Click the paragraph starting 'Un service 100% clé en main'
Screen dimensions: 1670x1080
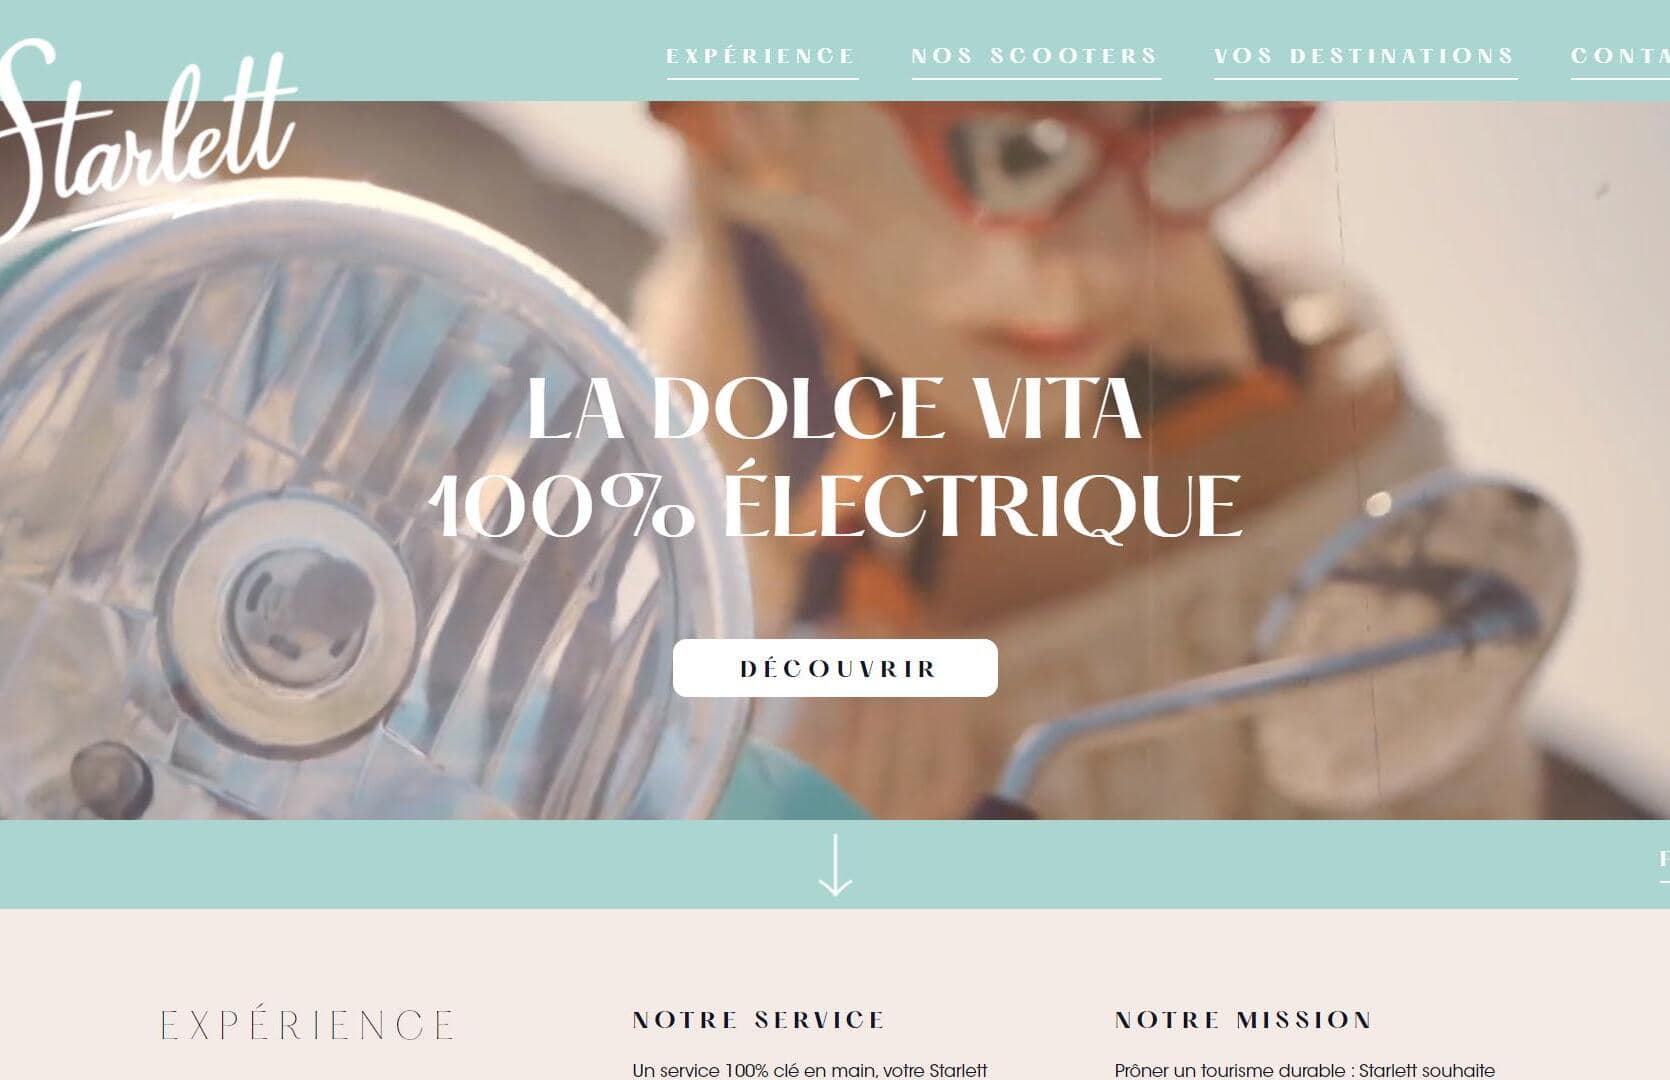810,1070
